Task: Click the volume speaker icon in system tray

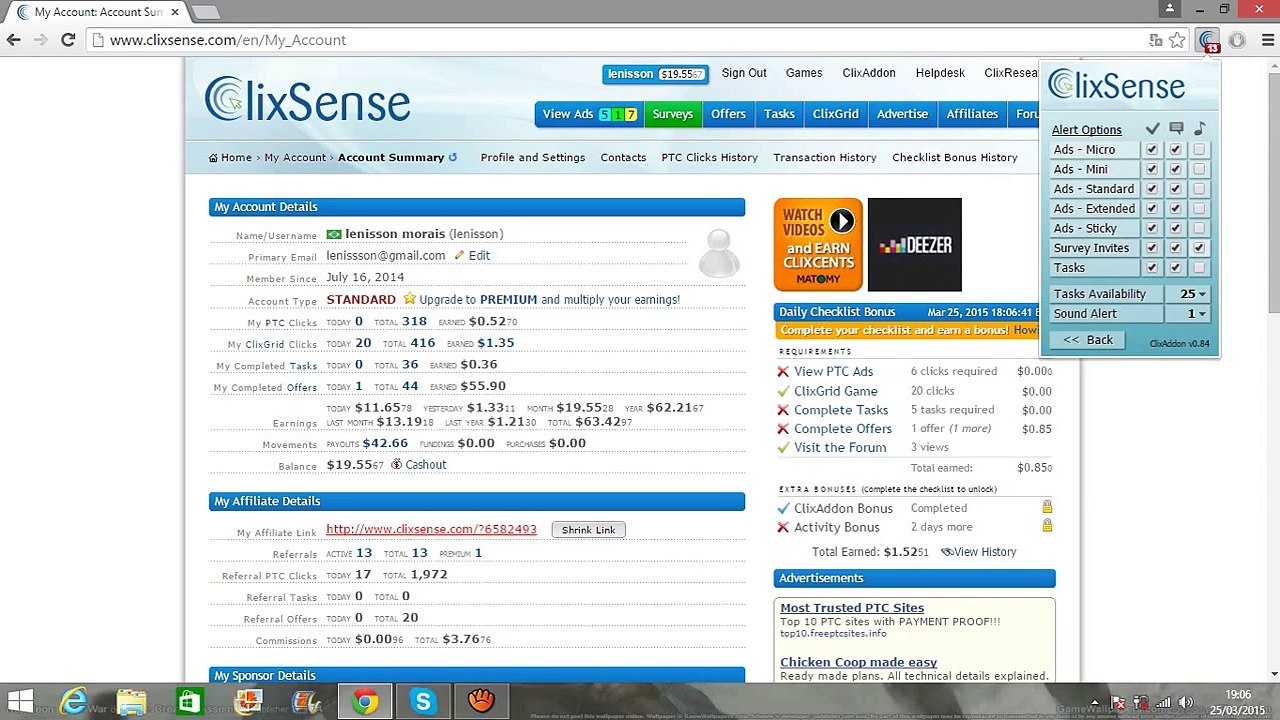Action: [x=1187, y=702]
